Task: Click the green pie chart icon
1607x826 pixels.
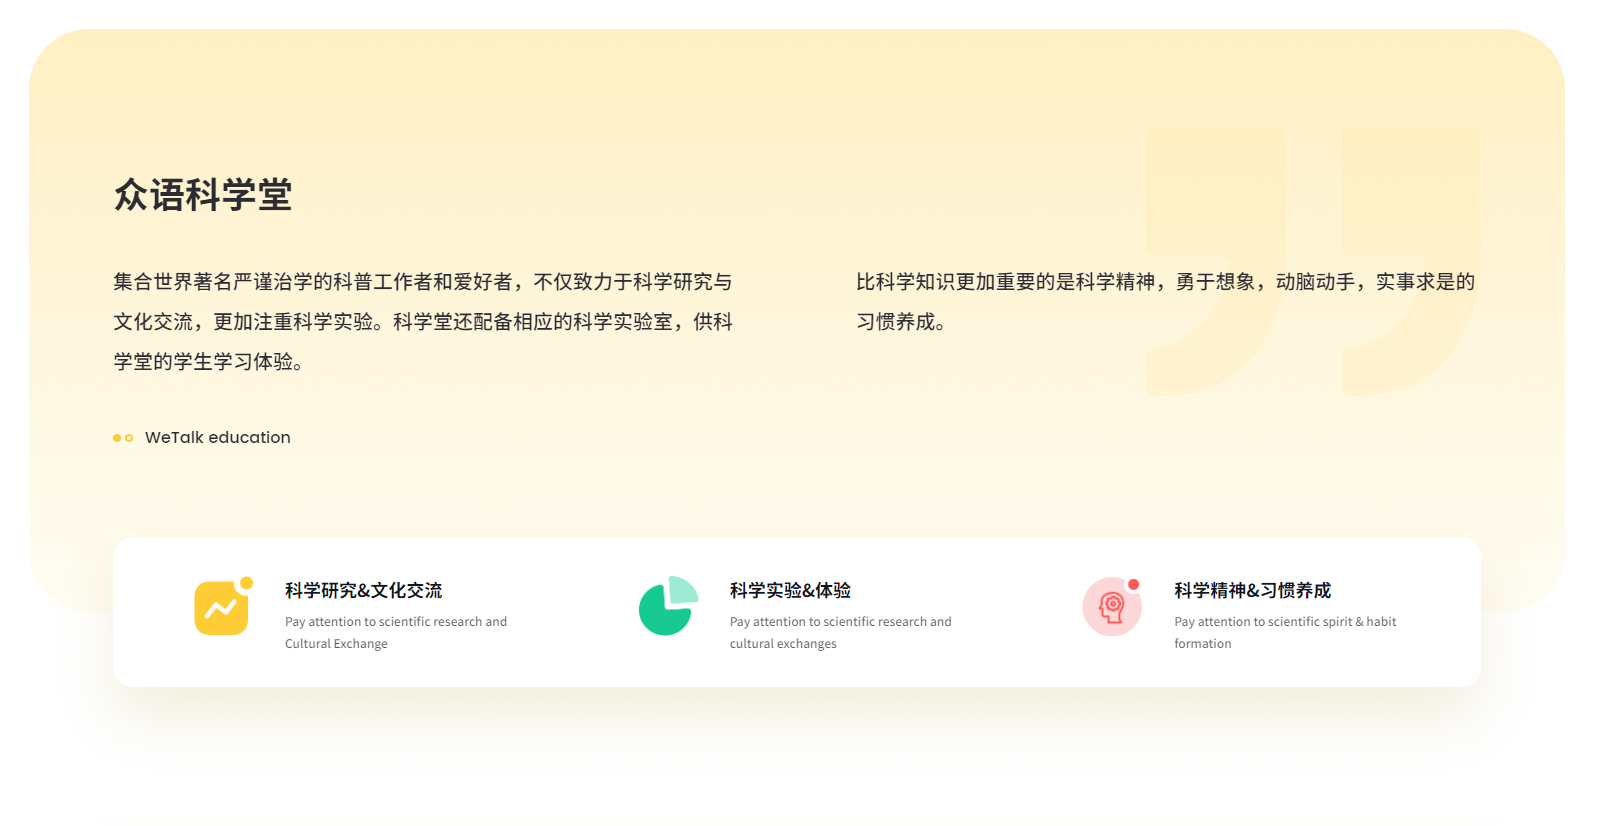Action: click(x=668, y=606)
